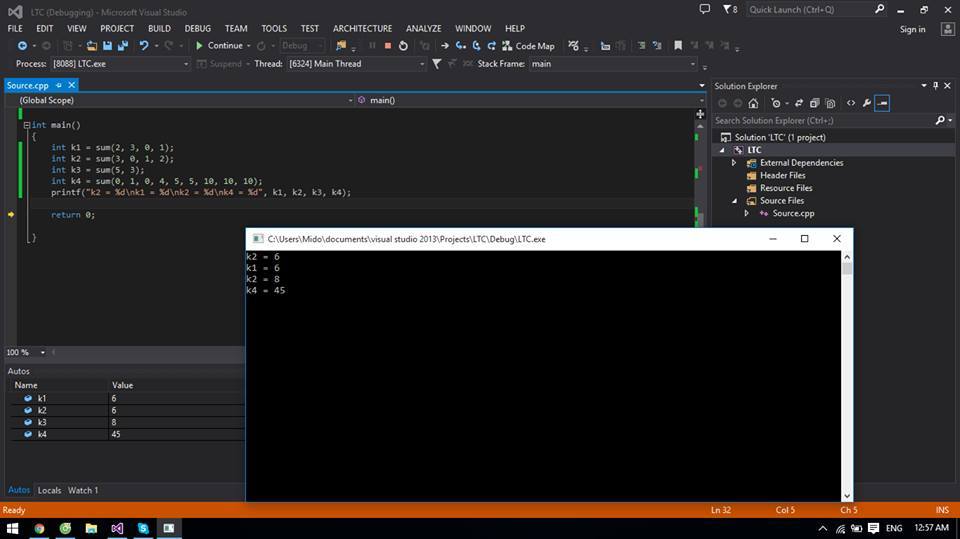This screenshot has width=960, height=539.
Task: Click the Undo arrow icon
Action: pos(145,46)
